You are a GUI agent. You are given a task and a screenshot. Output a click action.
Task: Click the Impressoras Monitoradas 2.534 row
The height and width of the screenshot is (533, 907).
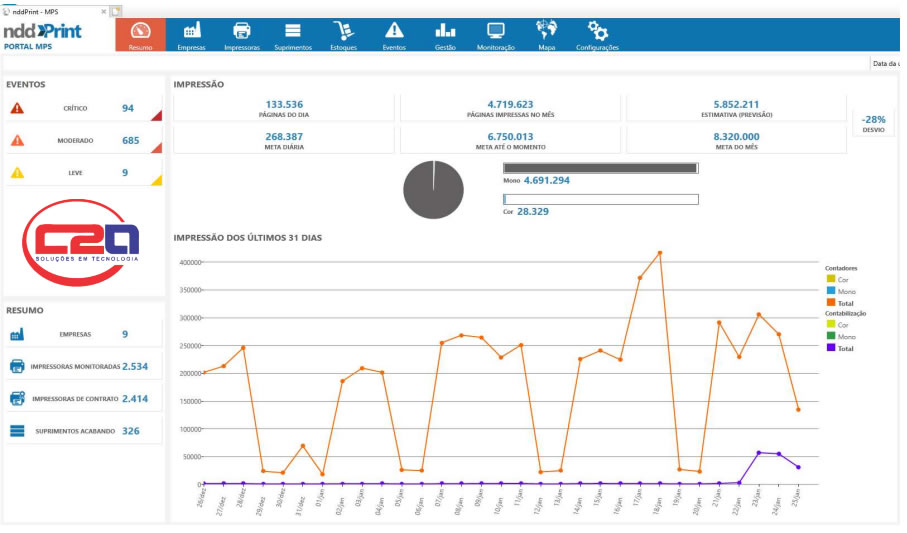[x=83, y=366]
